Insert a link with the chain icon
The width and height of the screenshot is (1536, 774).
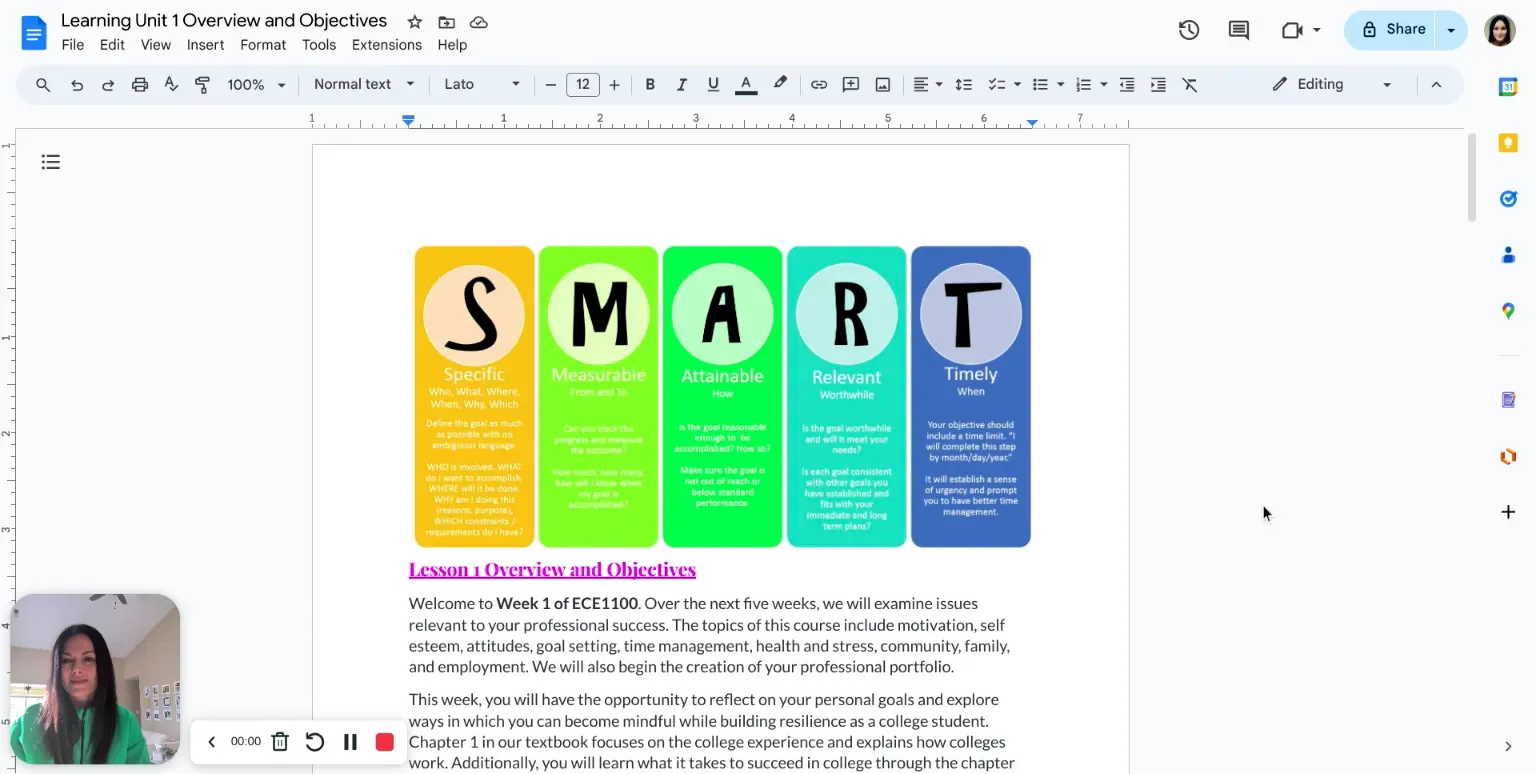(819, 85)
